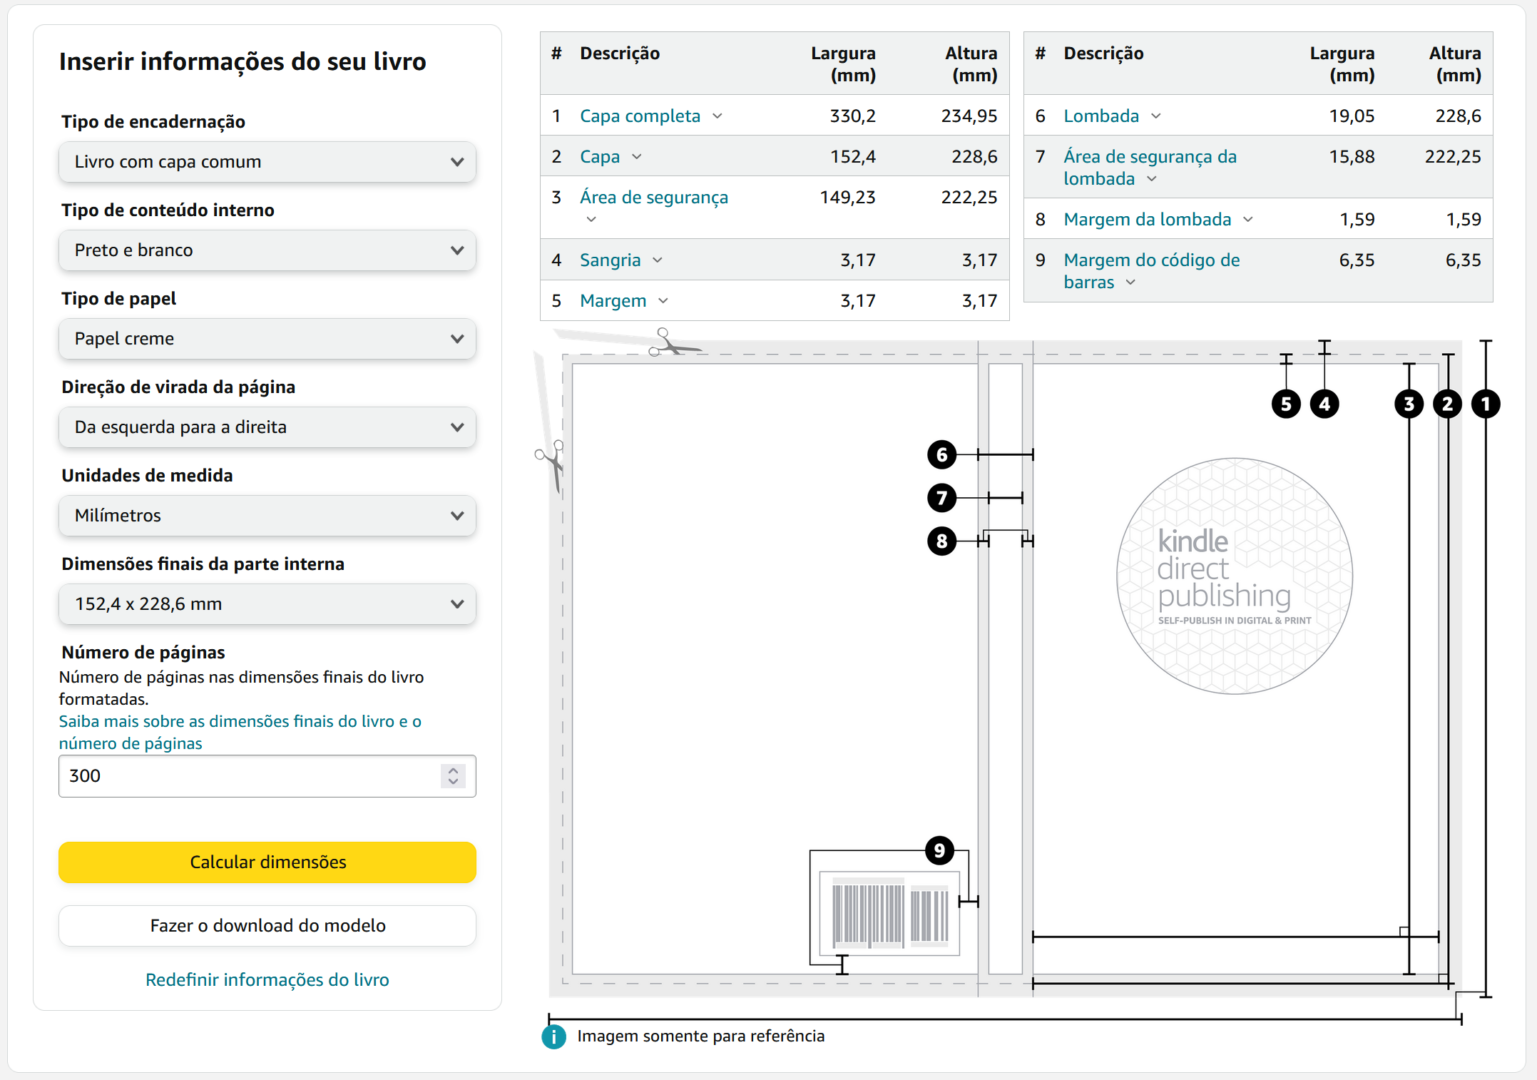Click Redefinir informações do livro link
The height and width of the screenshot is (1080, 1537).
click(267, 980)
